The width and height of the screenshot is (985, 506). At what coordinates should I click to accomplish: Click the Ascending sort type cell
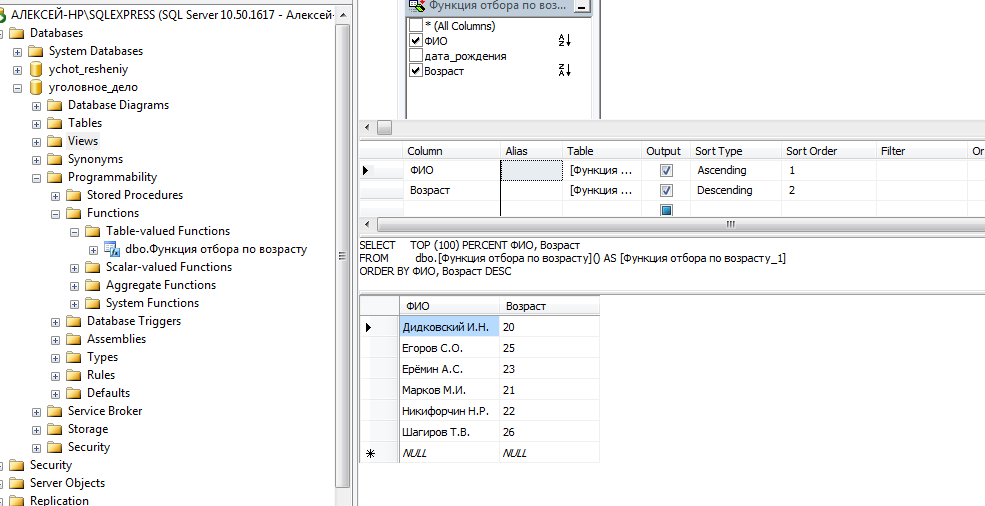736,170
